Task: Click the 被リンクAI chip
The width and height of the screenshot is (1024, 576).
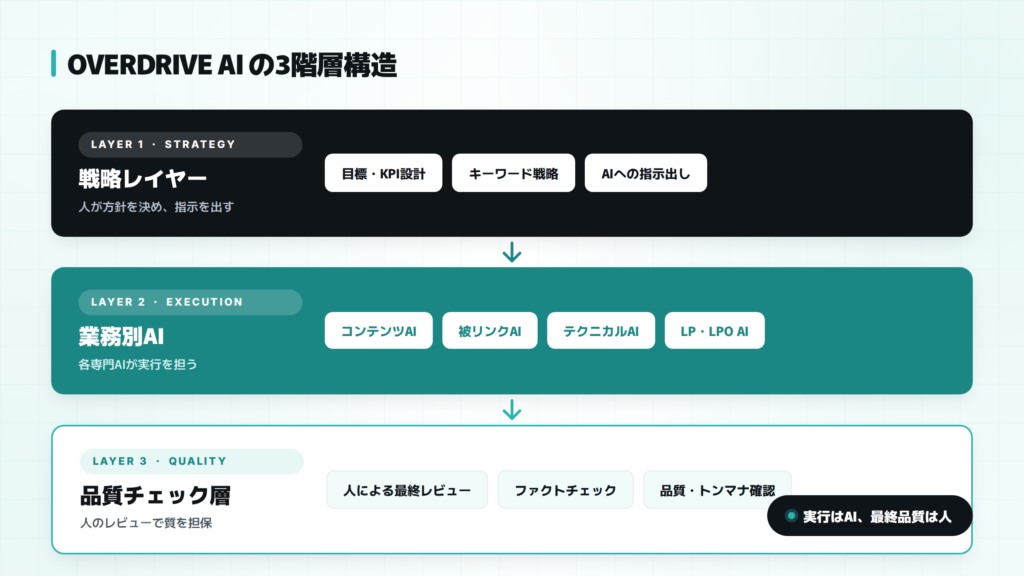Action: coord(490,330)
